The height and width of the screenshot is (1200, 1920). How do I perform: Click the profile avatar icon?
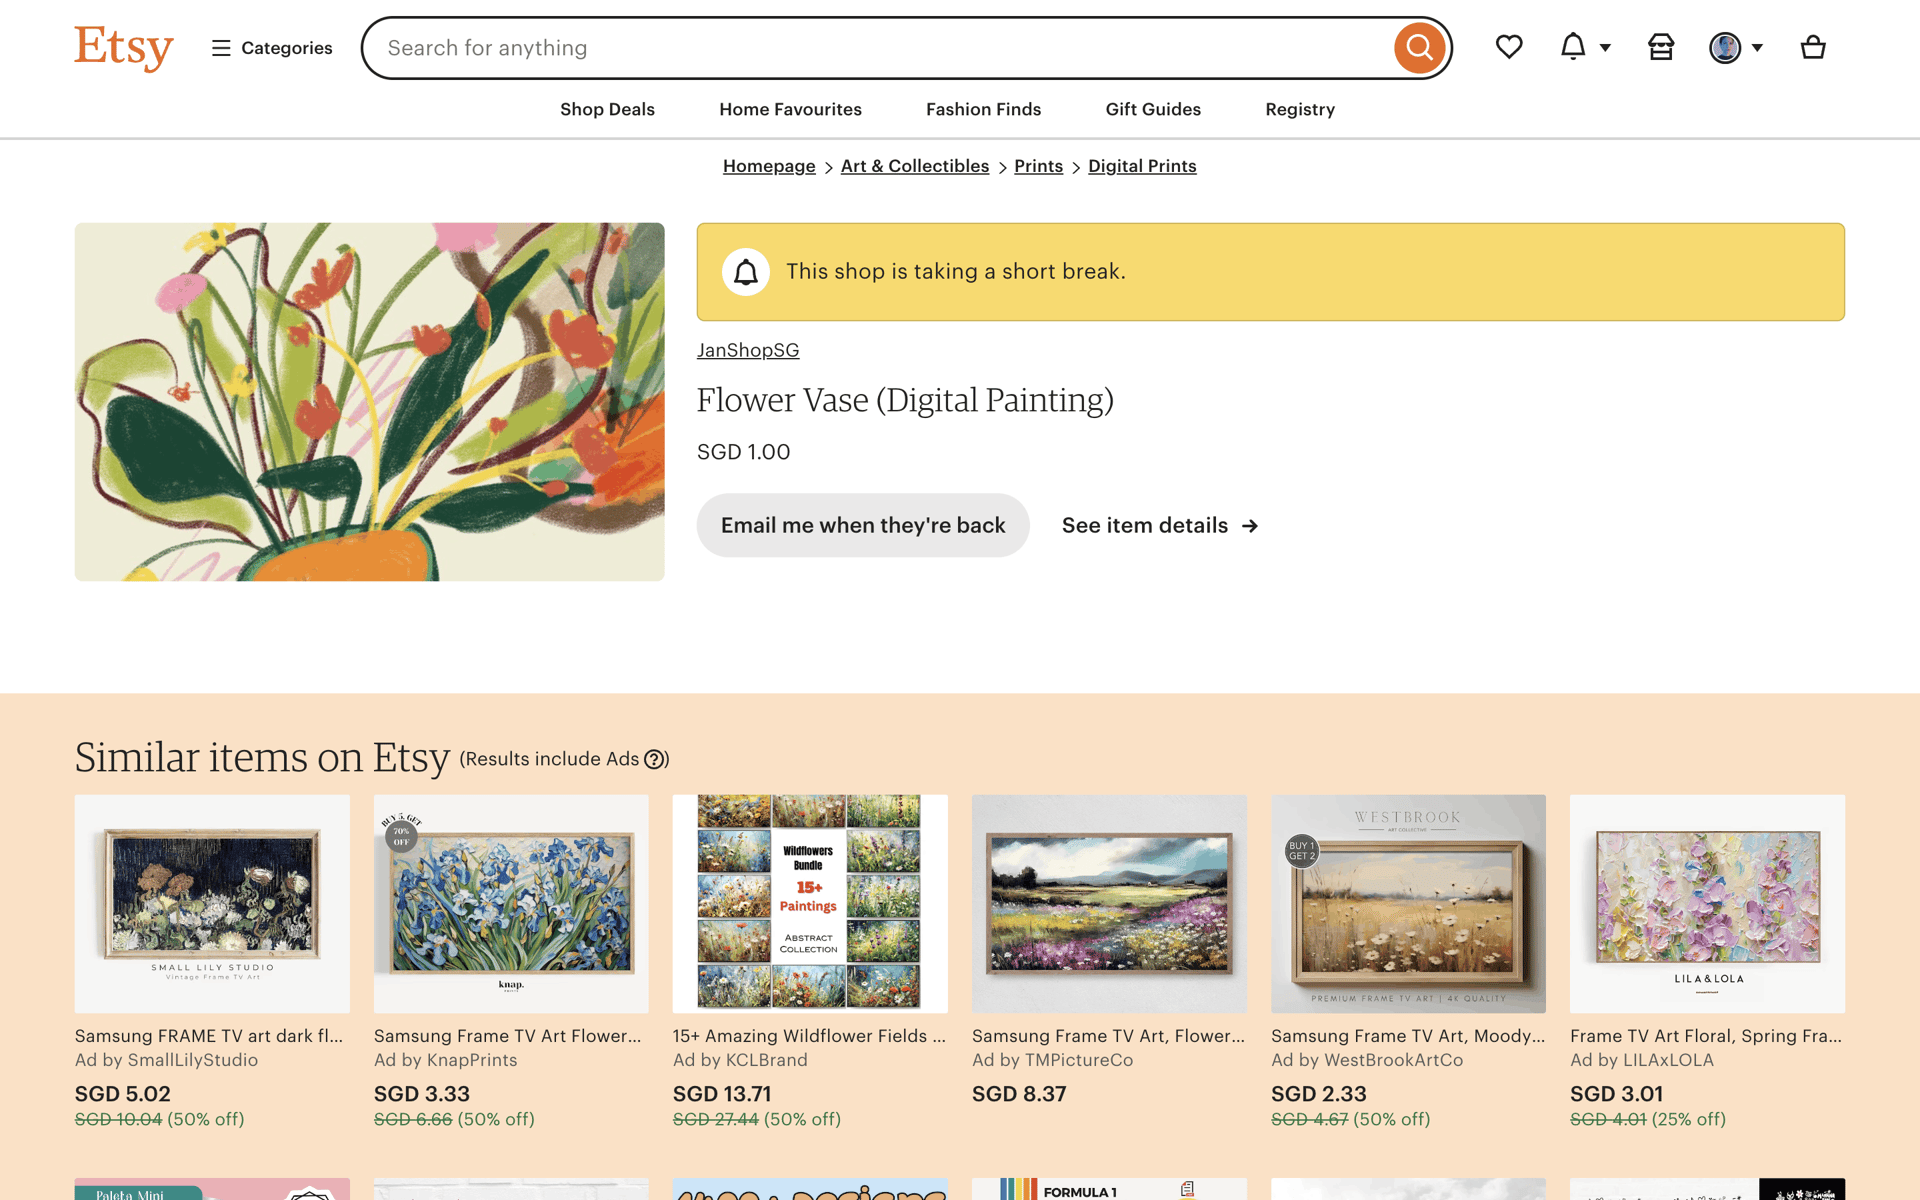(x=1725, y=47)
